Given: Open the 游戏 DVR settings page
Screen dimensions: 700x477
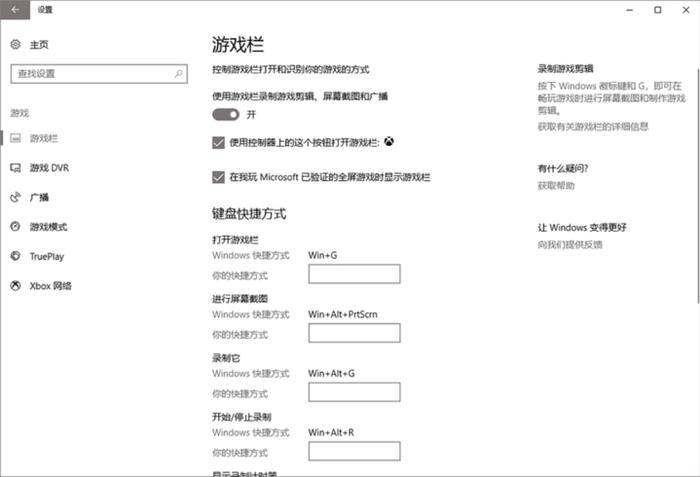Looking at the screenshot, I should (49, 168).
